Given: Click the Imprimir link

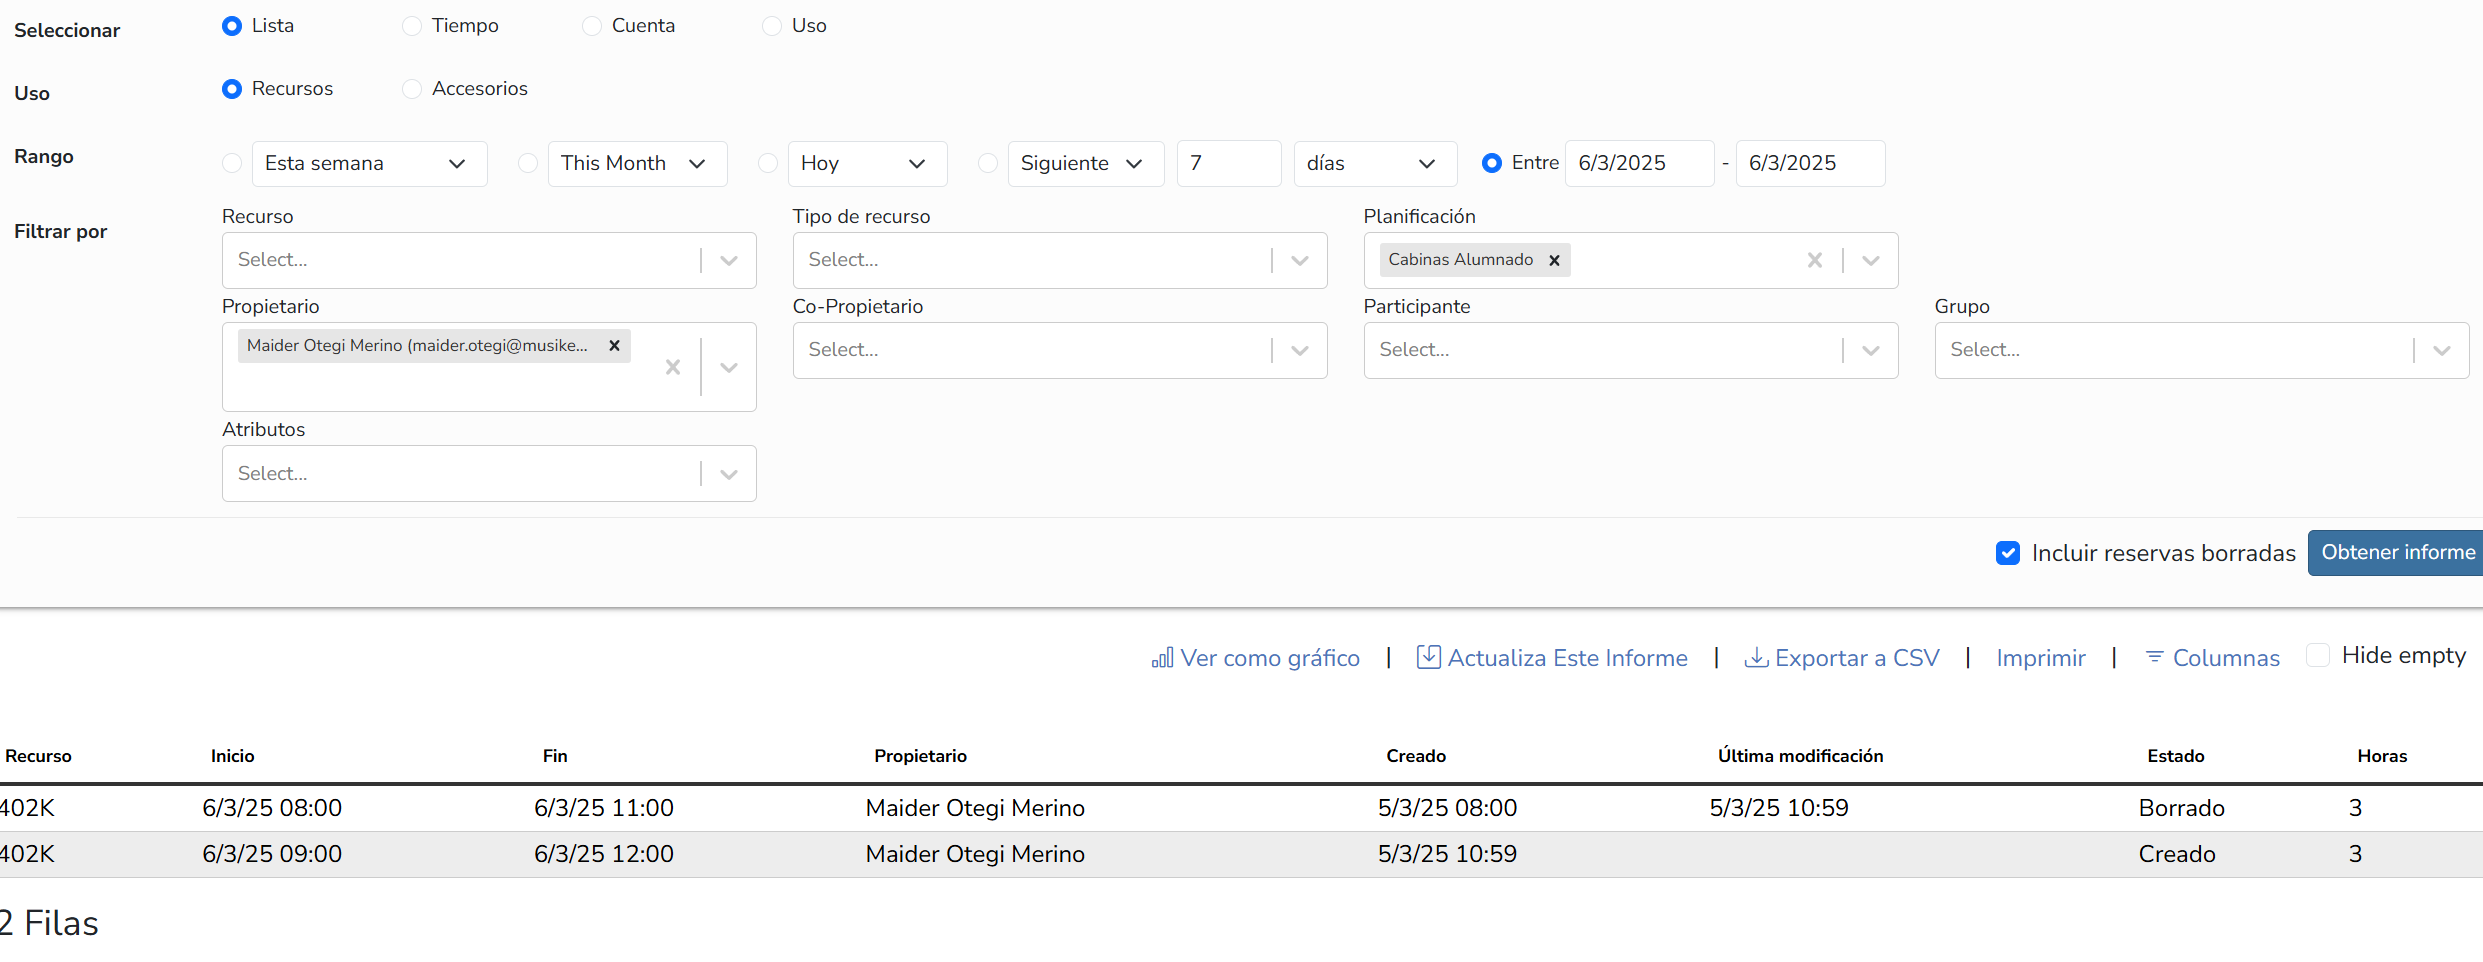Looking at the screenshot, I should coord(2040,658).
